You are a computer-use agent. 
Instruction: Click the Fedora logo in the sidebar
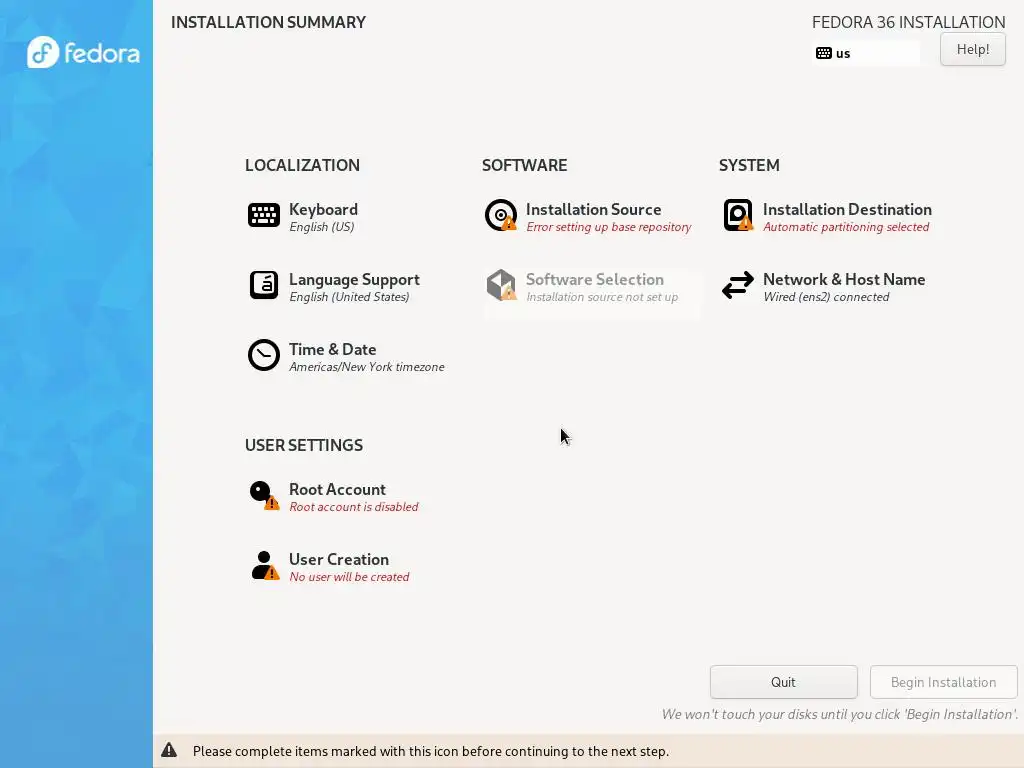coord(84,52)
